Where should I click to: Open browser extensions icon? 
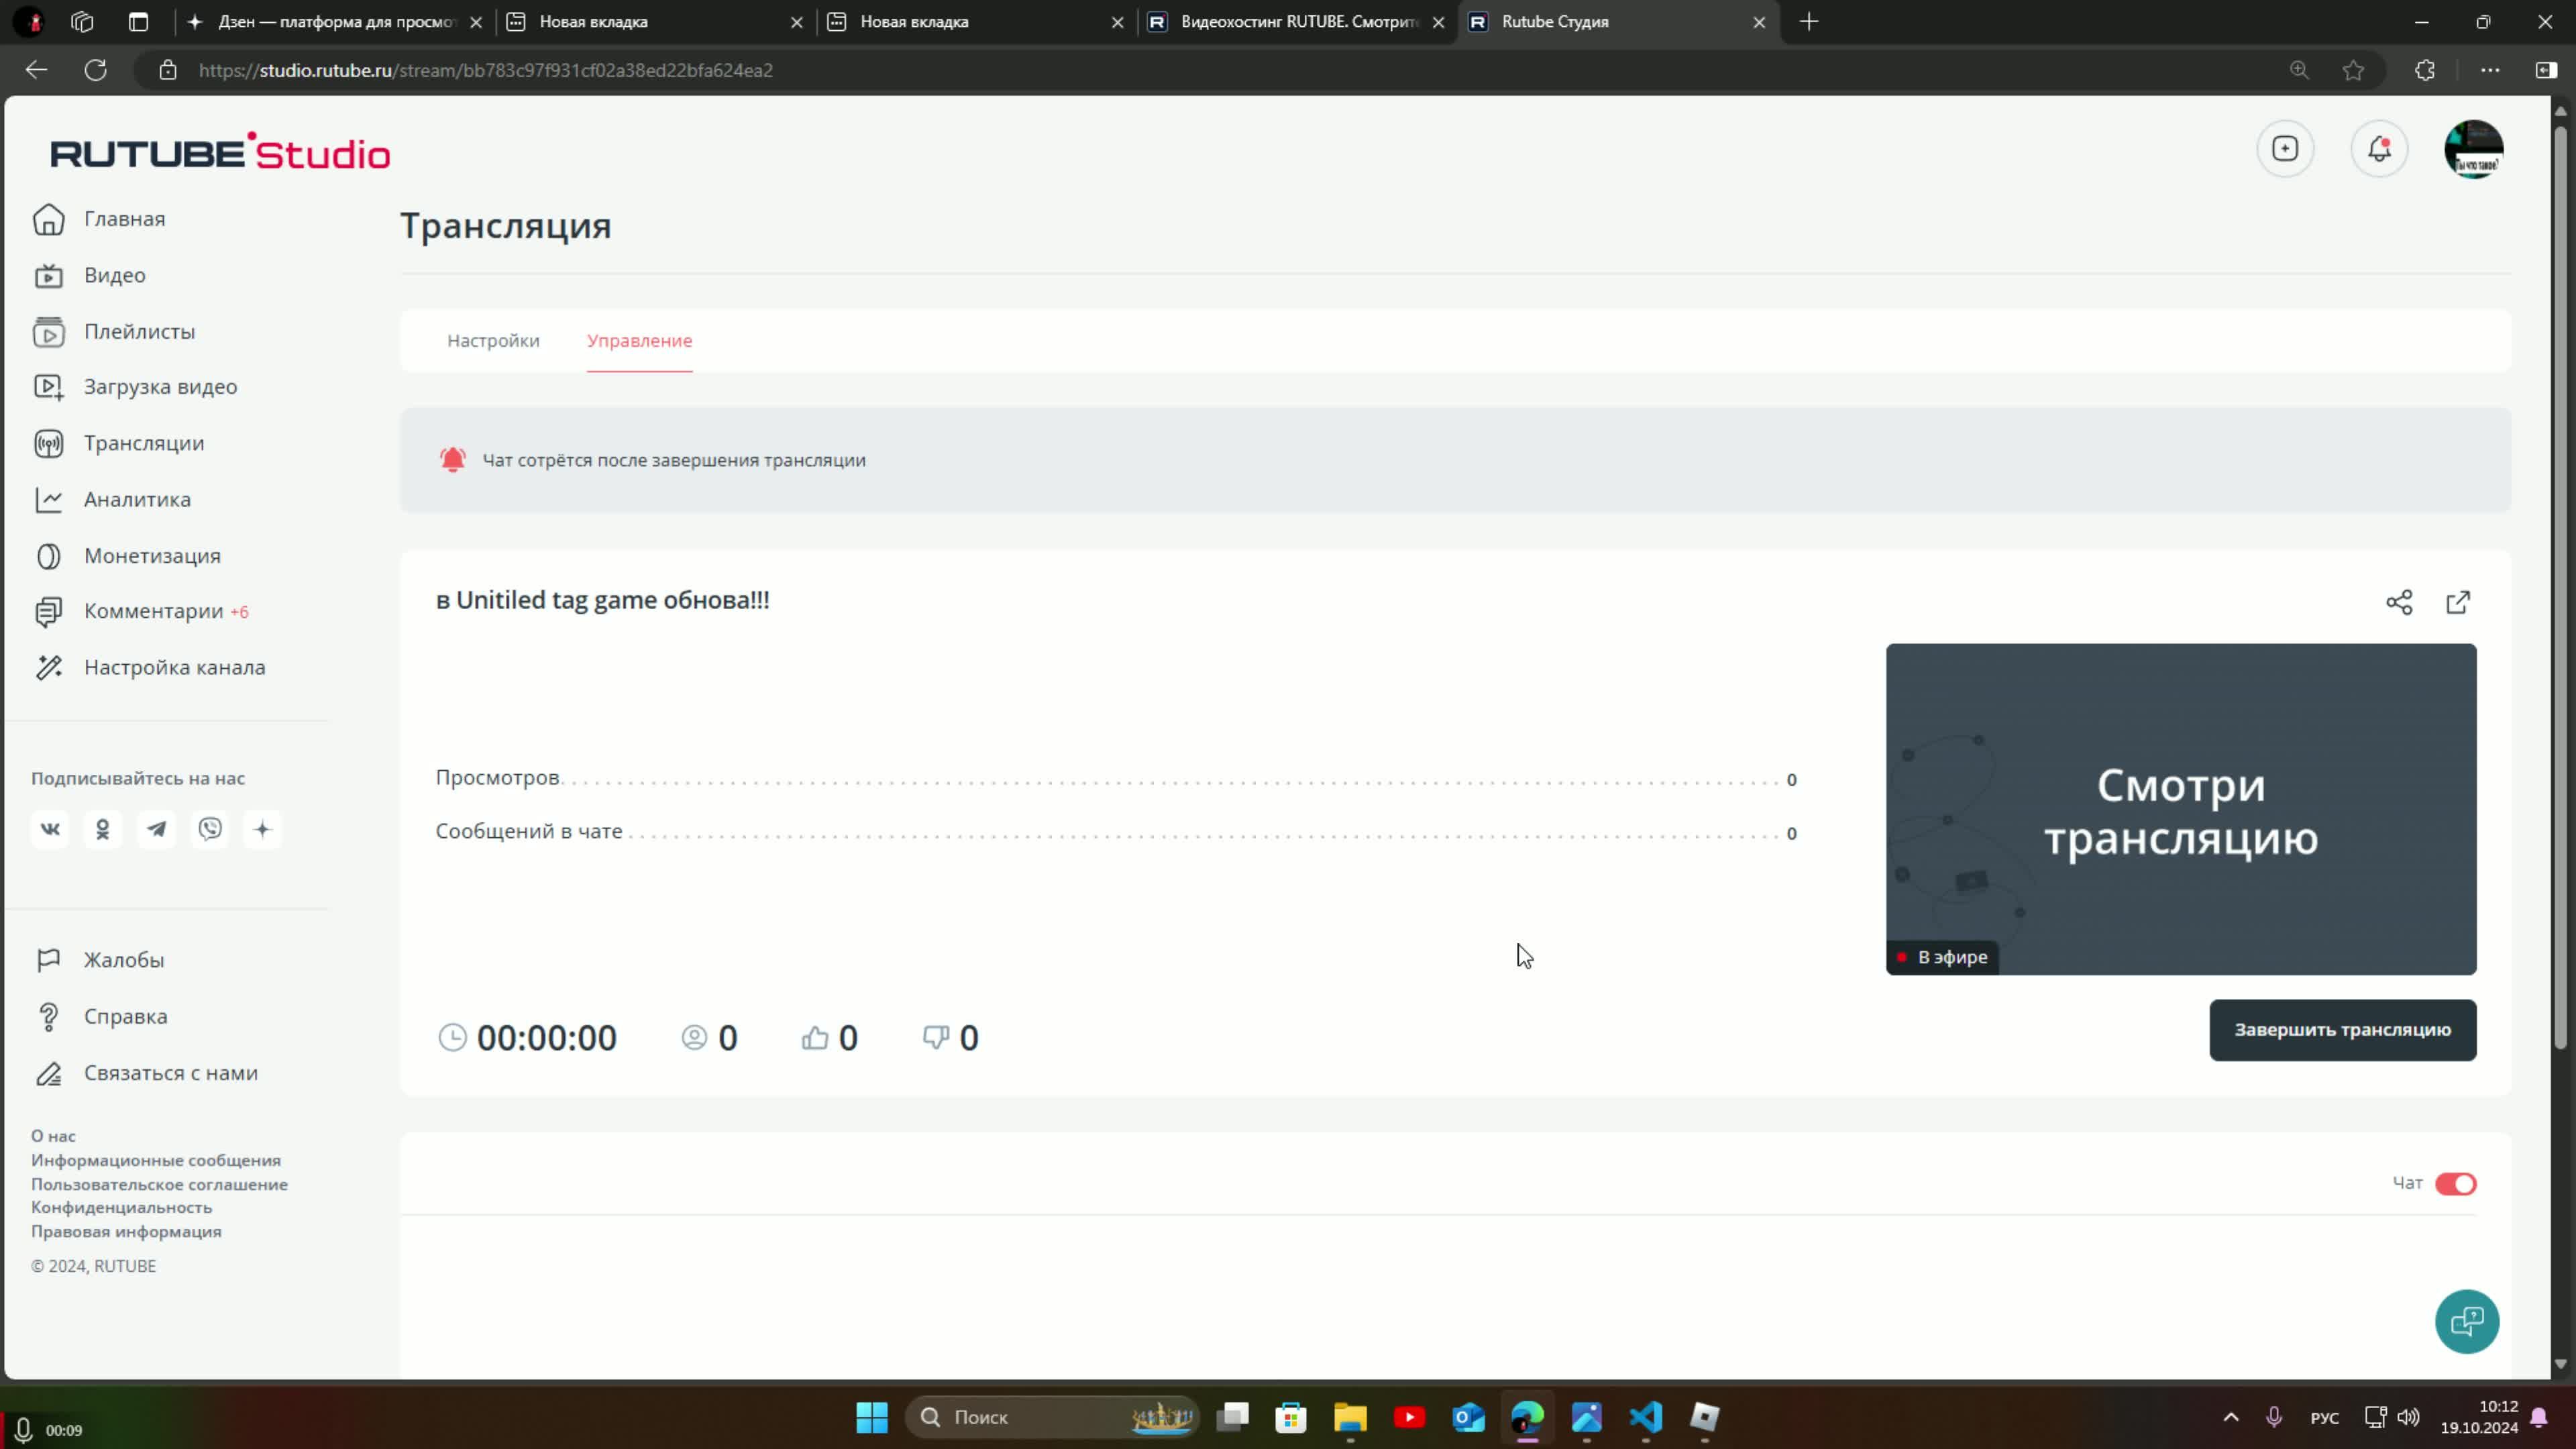[2425, 70]
